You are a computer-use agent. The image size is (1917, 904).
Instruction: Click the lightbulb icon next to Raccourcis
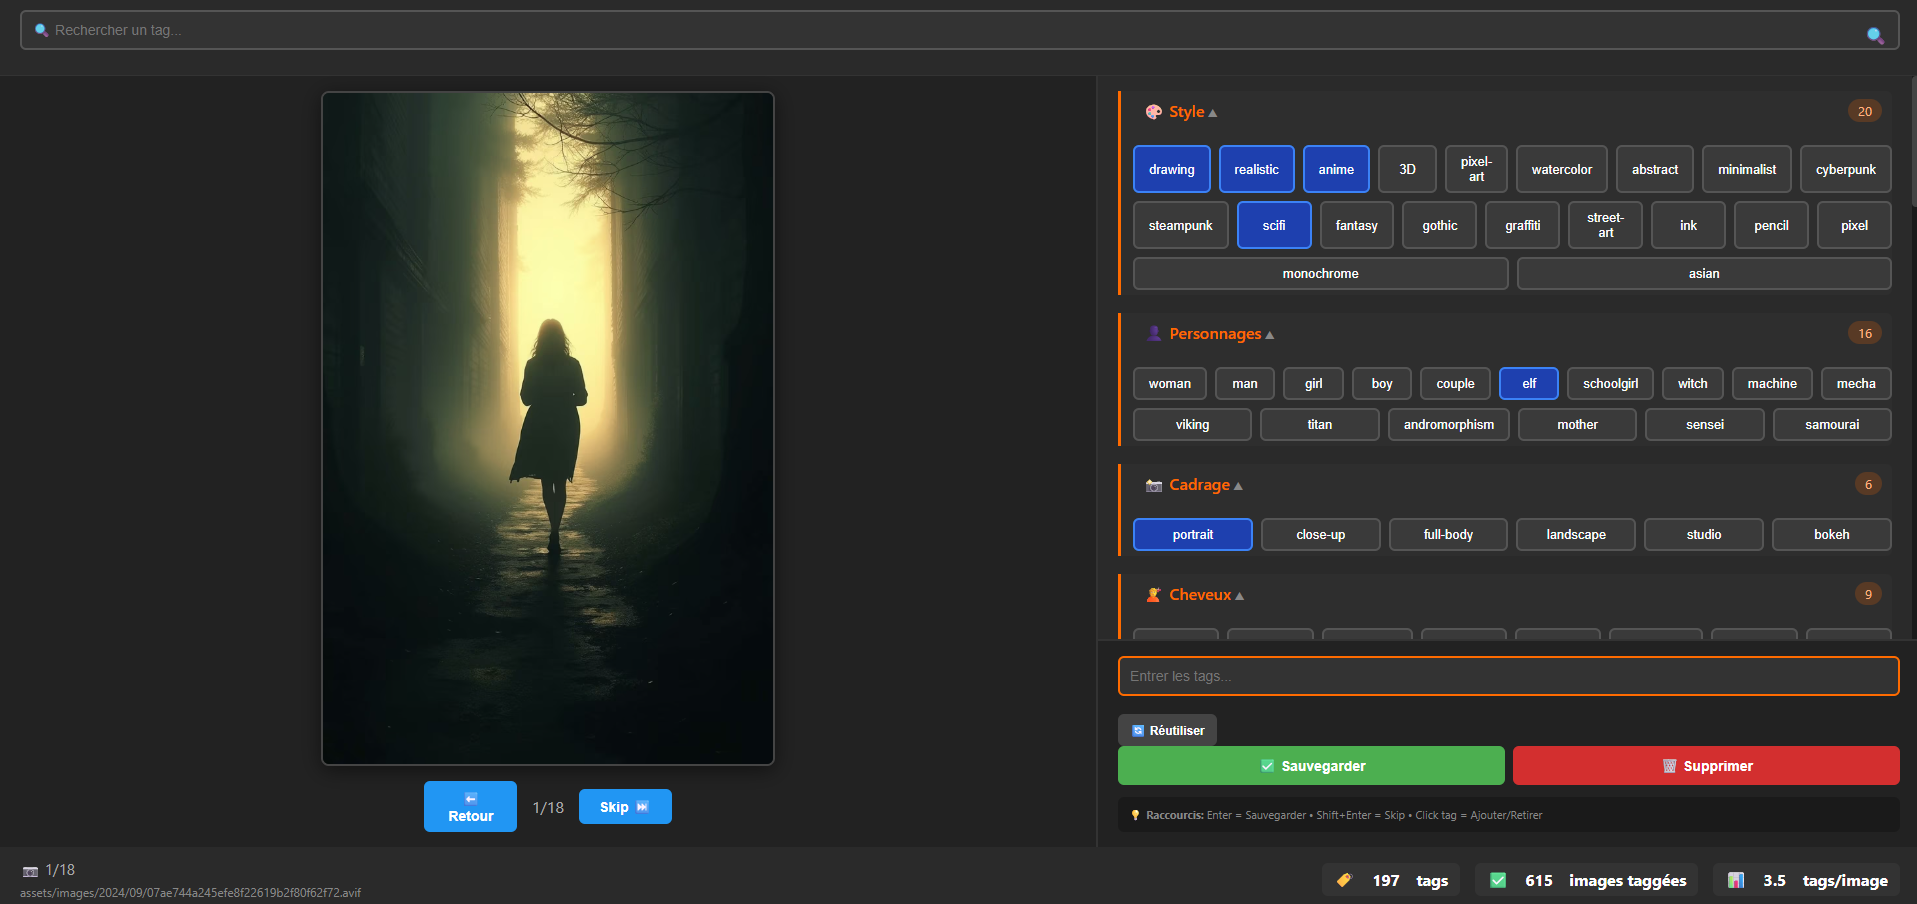click(x=1133, y=815)
